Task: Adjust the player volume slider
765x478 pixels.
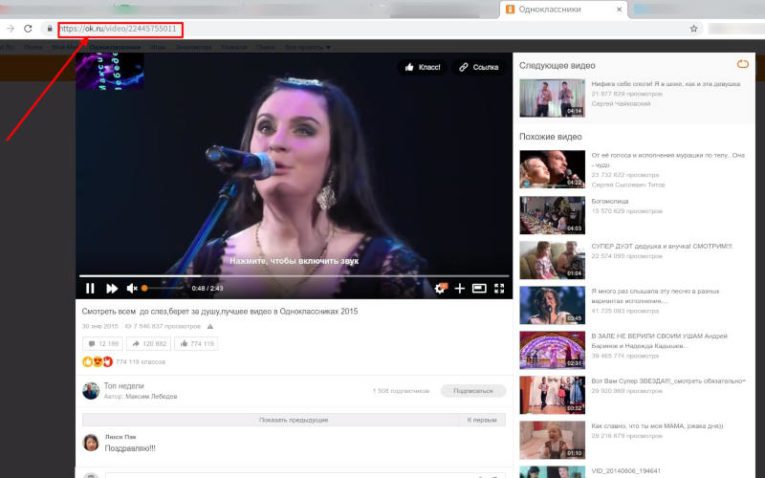Action: (x=162, y=288)
